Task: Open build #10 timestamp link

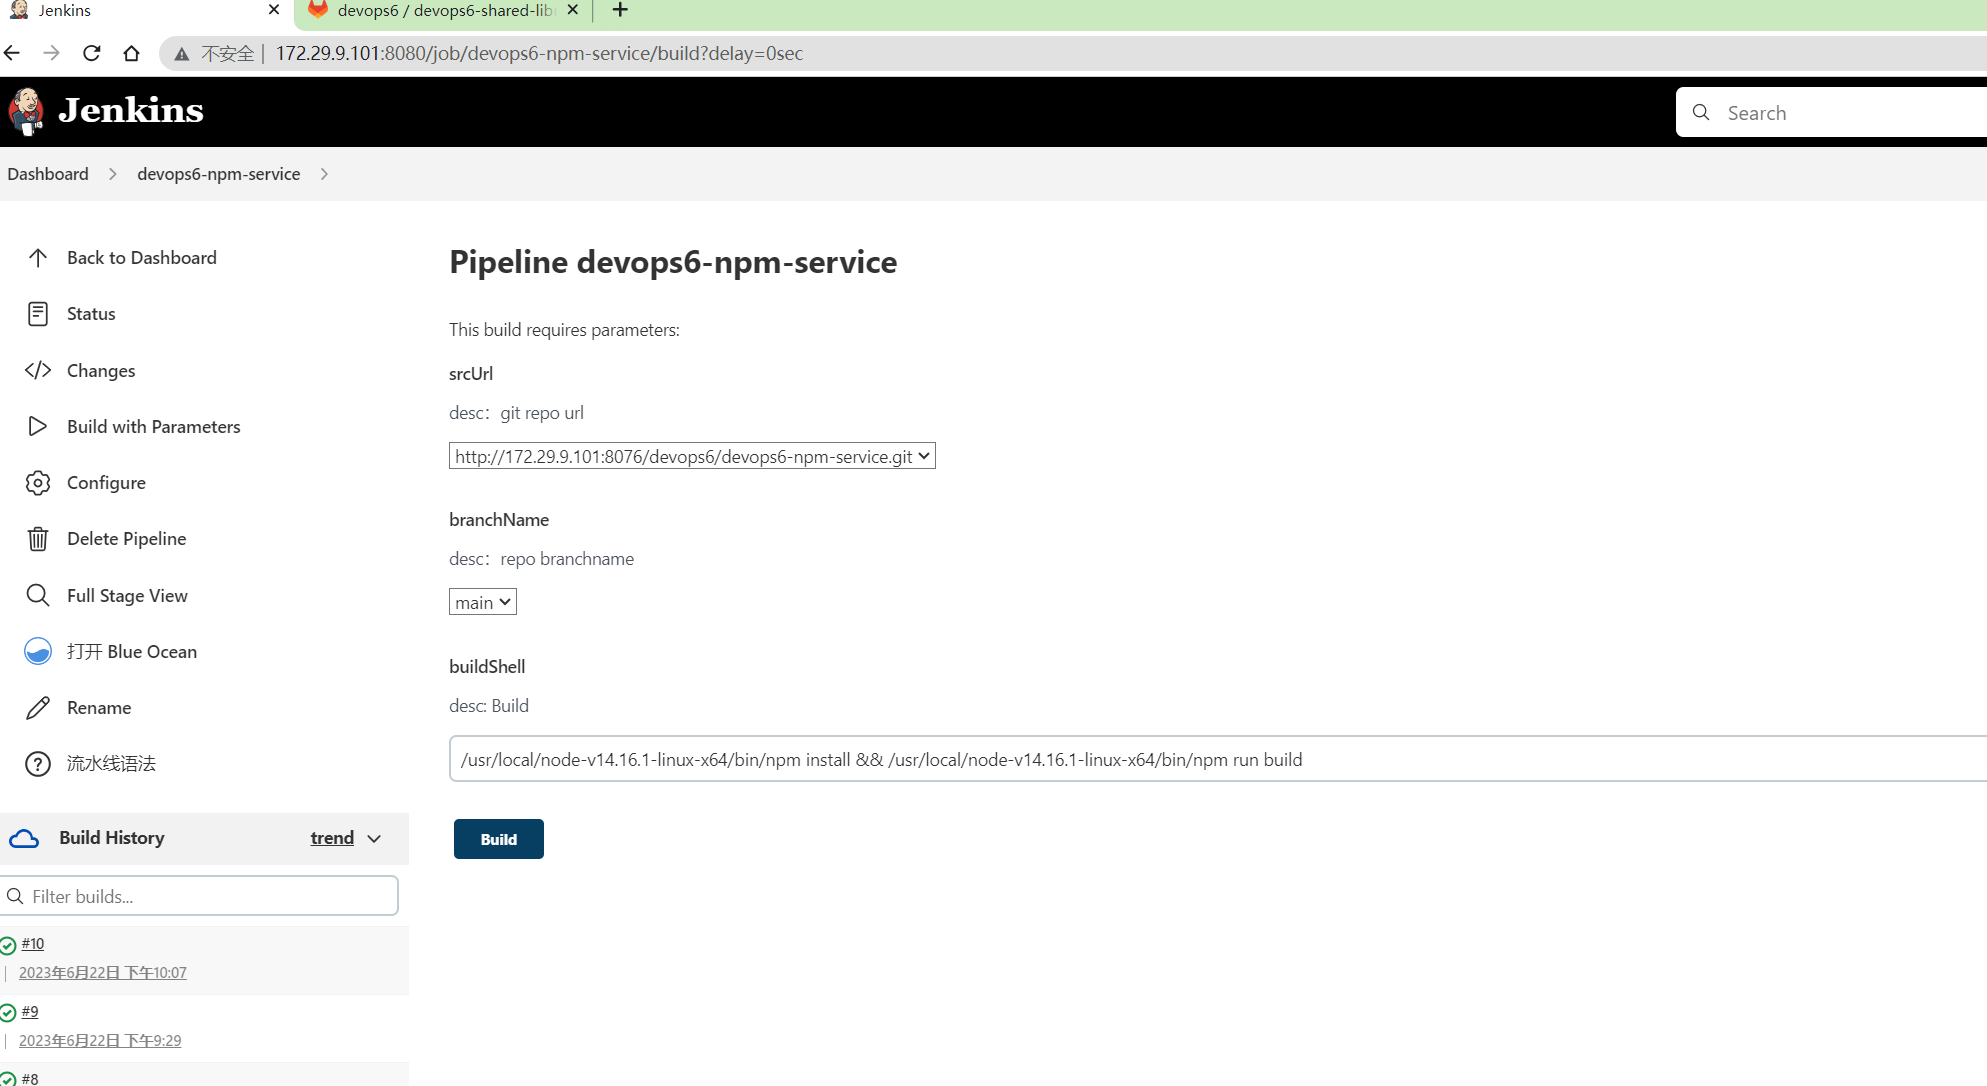Action: pyautogui.click(x=103, y=973)
